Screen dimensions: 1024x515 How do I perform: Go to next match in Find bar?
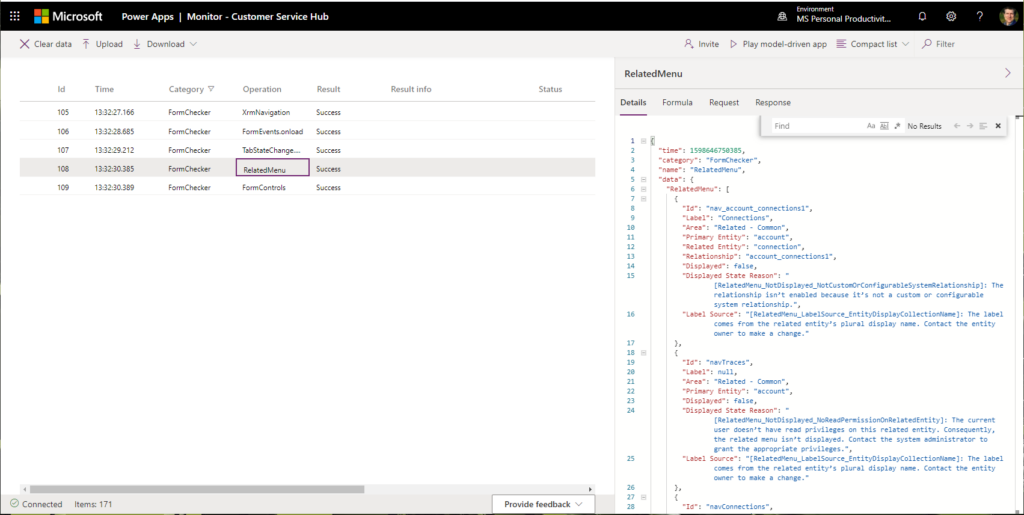[x=970, y=126]
